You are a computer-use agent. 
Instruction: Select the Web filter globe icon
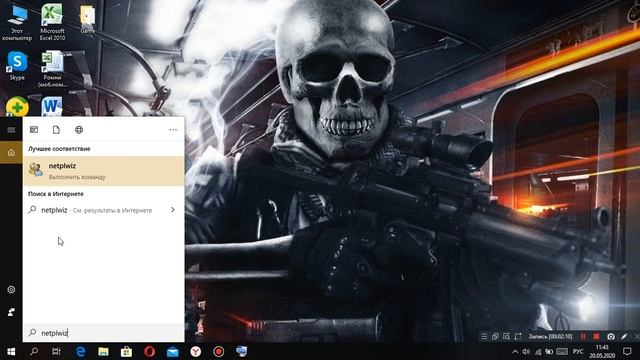(x=79, y=130)
